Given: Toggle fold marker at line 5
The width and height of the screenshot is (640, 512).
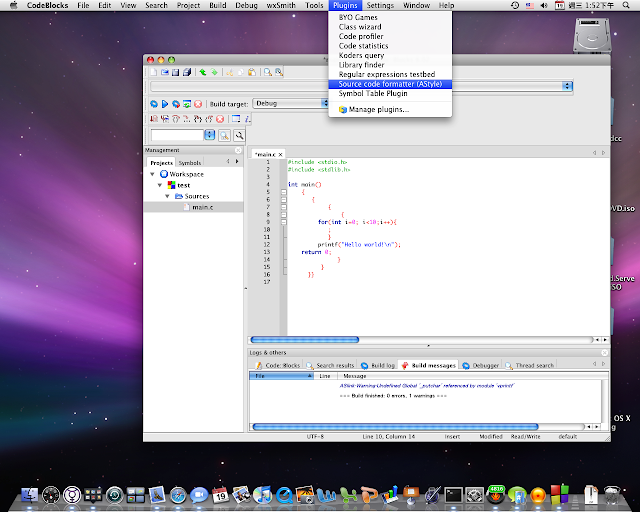Looking at the screenshot, I should click(x=284, y=192).
